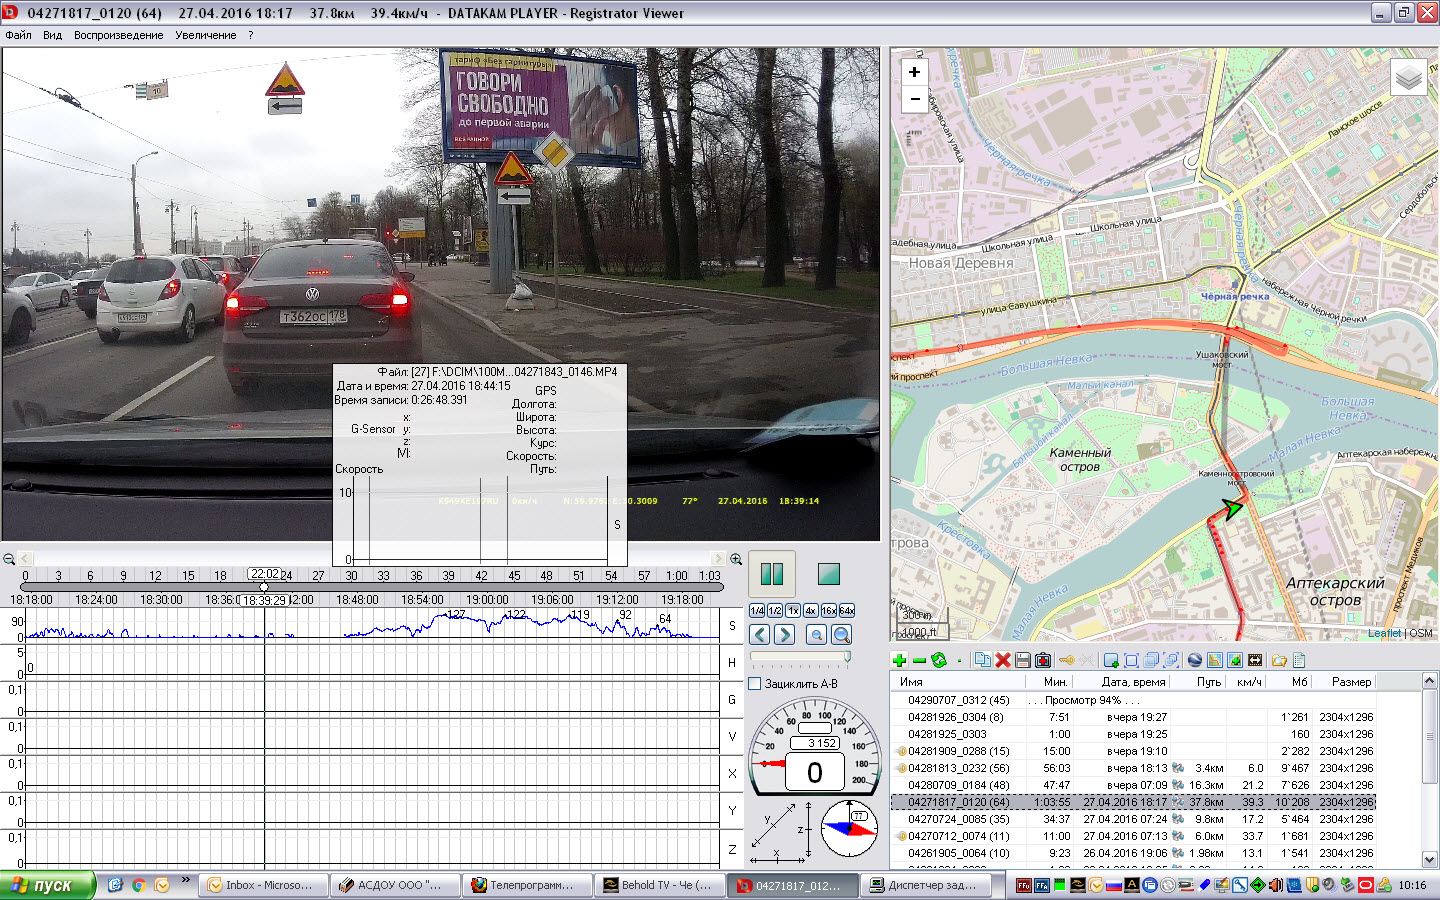This screenshot has width=1440, height=900.
Task: Set playback speed to 4x
Action: coord(810,610)
